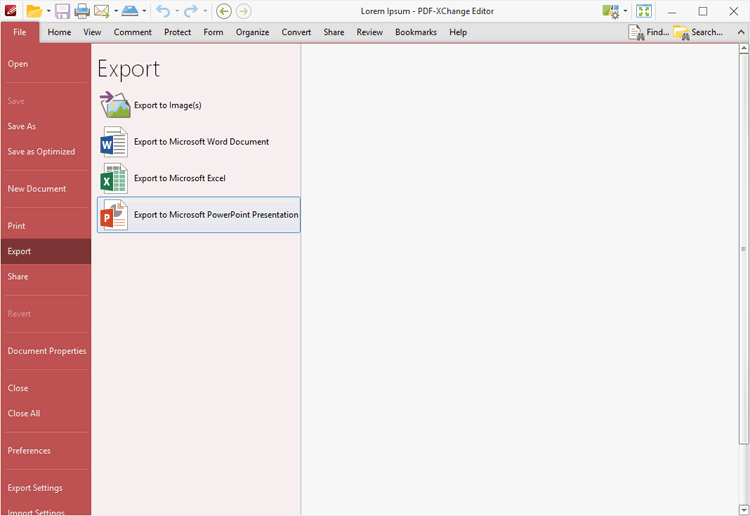Viewport: 750px width, 516px height.
Task: Select Save As in the File sidebar
Action: (46, 126)
